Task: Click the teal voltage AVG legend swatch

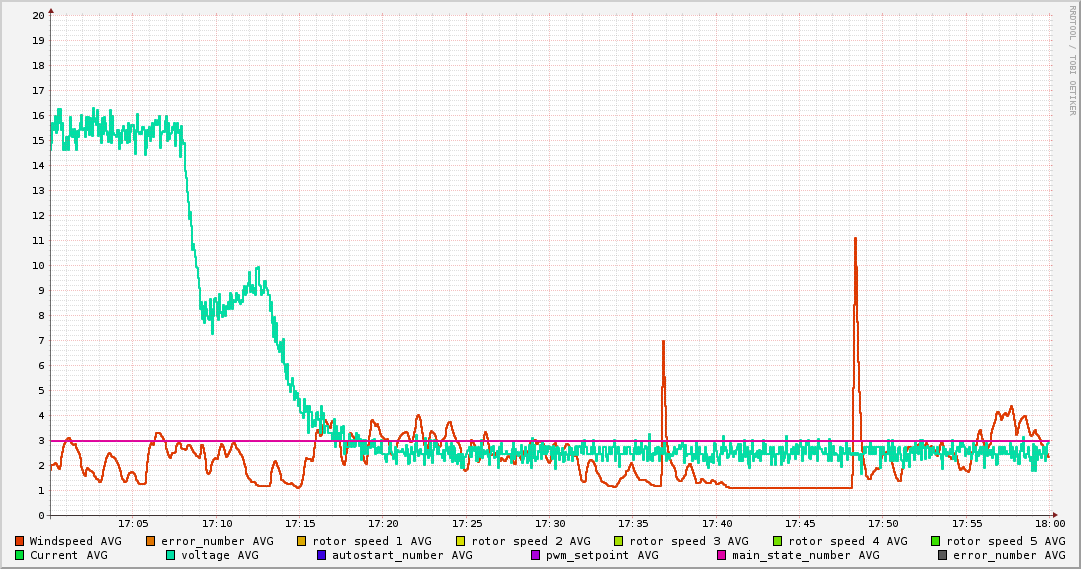Action: tap(171, 555)
